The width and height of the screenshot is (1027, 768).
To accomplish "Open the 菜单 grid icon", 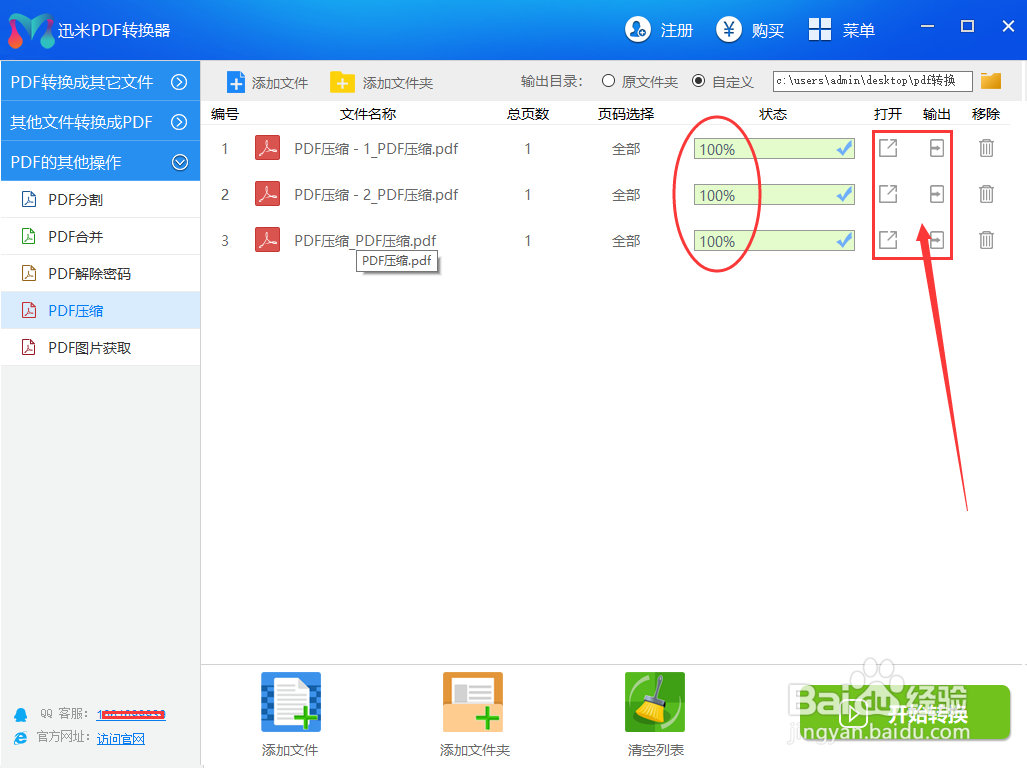I will [819, 29].
